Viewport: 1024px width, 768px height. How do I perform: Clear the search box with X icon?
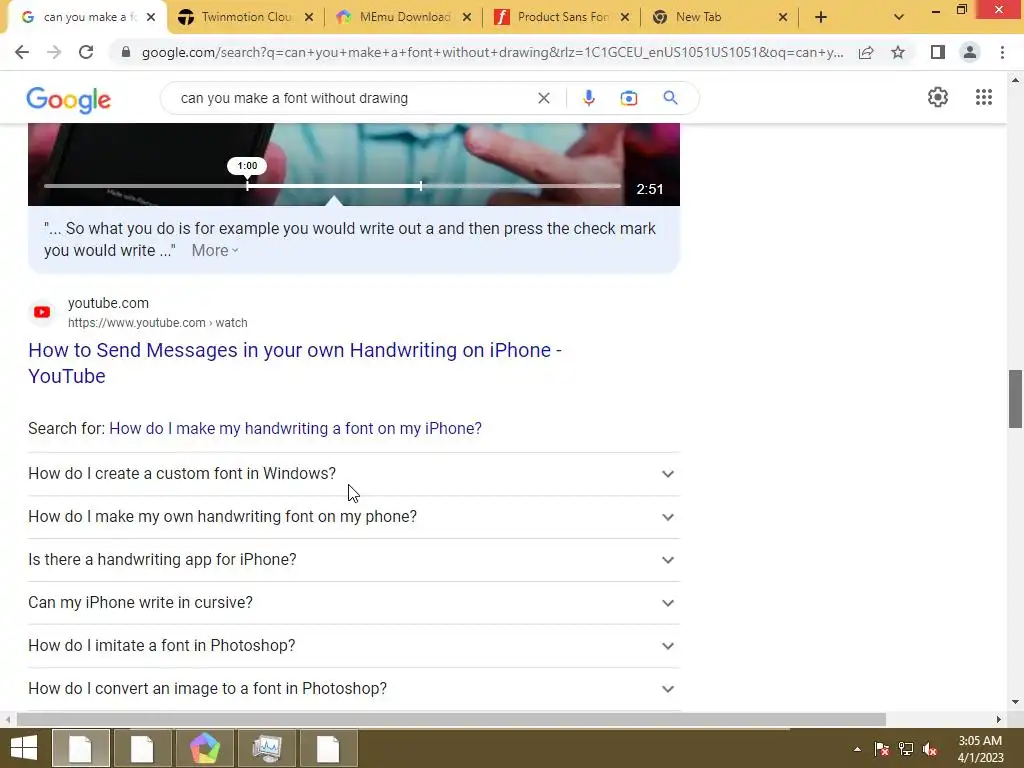click(x=543, y=98)
